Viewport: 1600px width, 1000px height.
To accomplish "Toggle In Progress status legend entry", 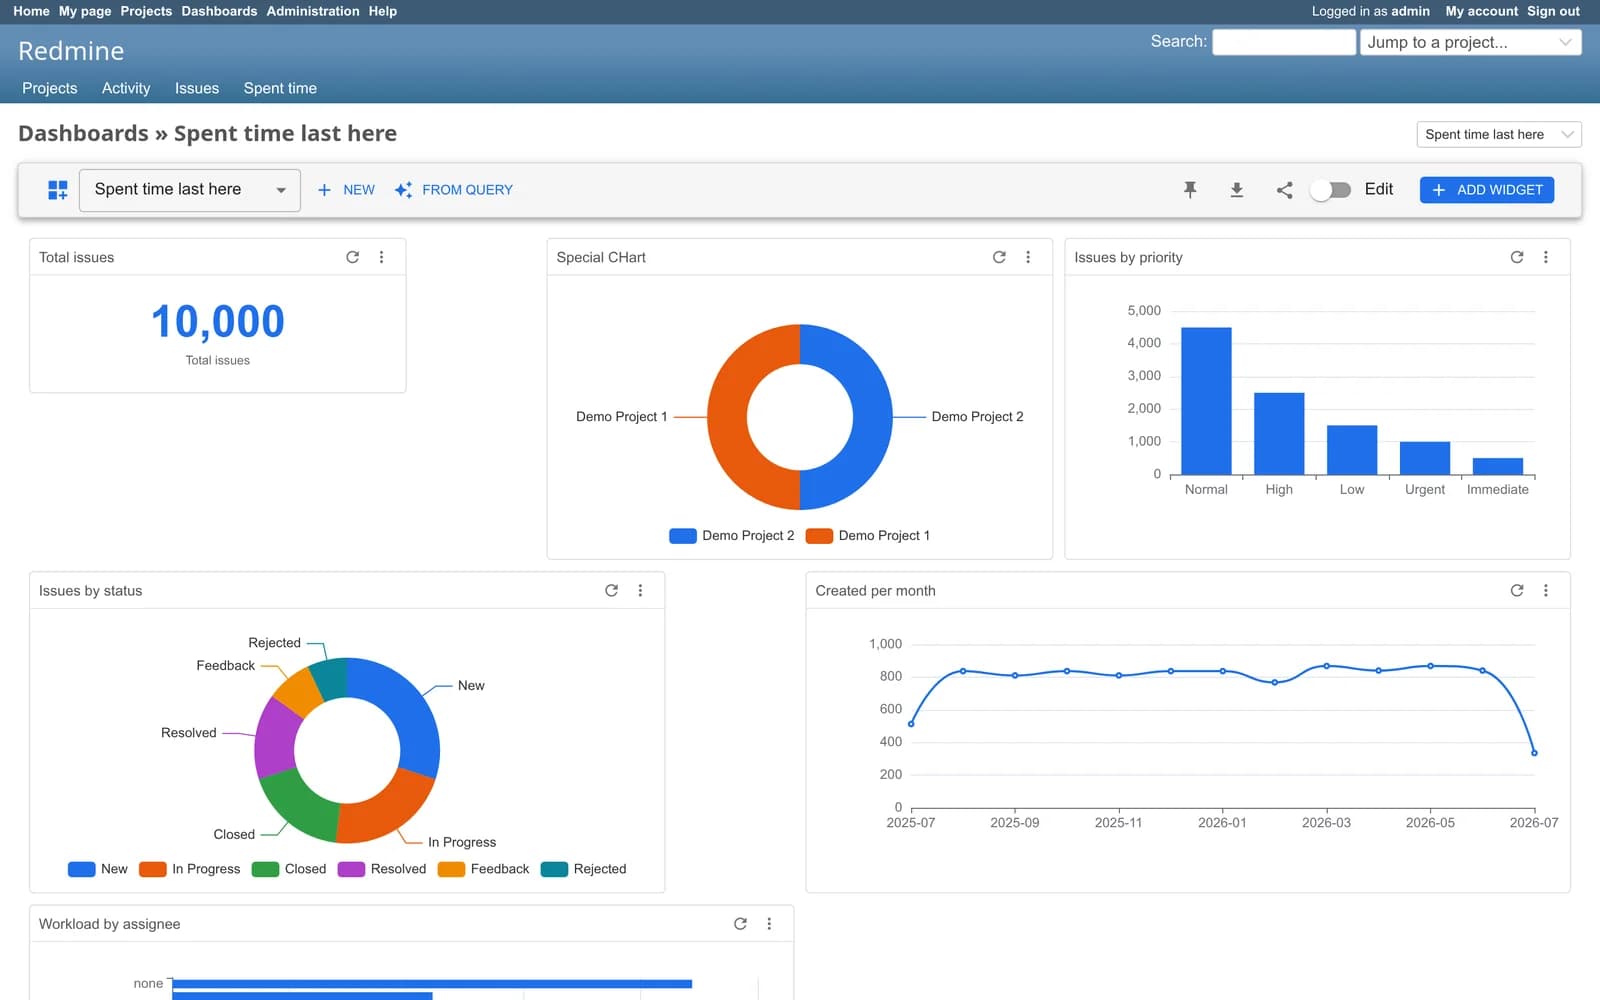I will 190,869.
